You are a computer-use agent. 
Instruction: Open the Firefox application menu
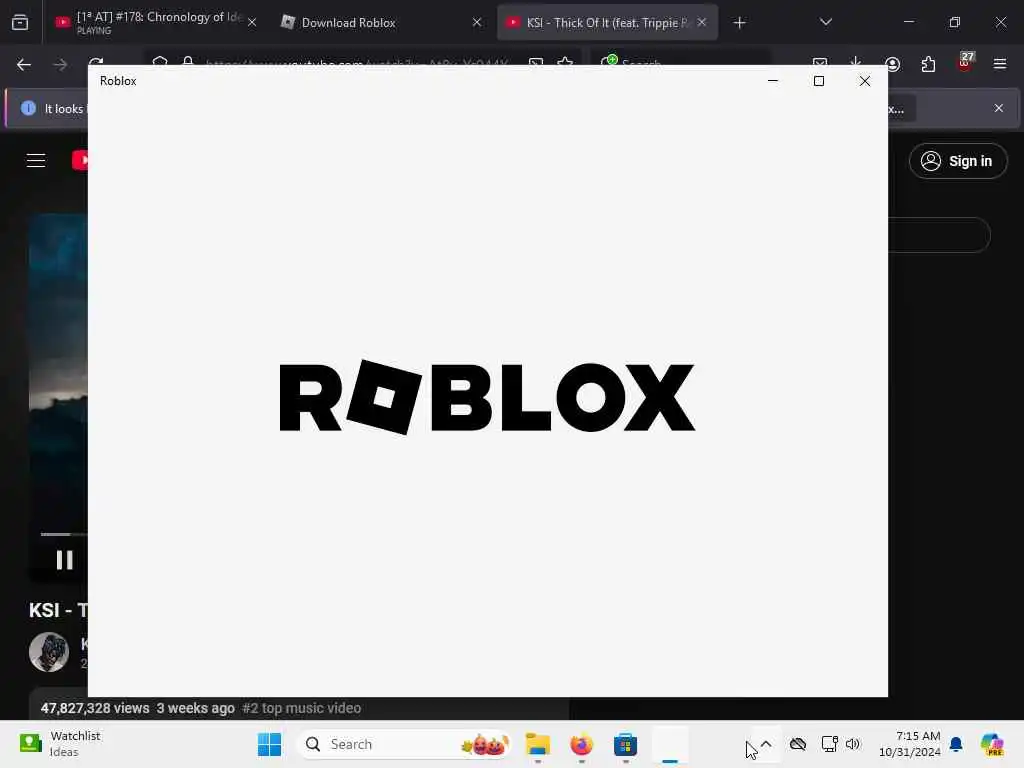coord(999,64)
